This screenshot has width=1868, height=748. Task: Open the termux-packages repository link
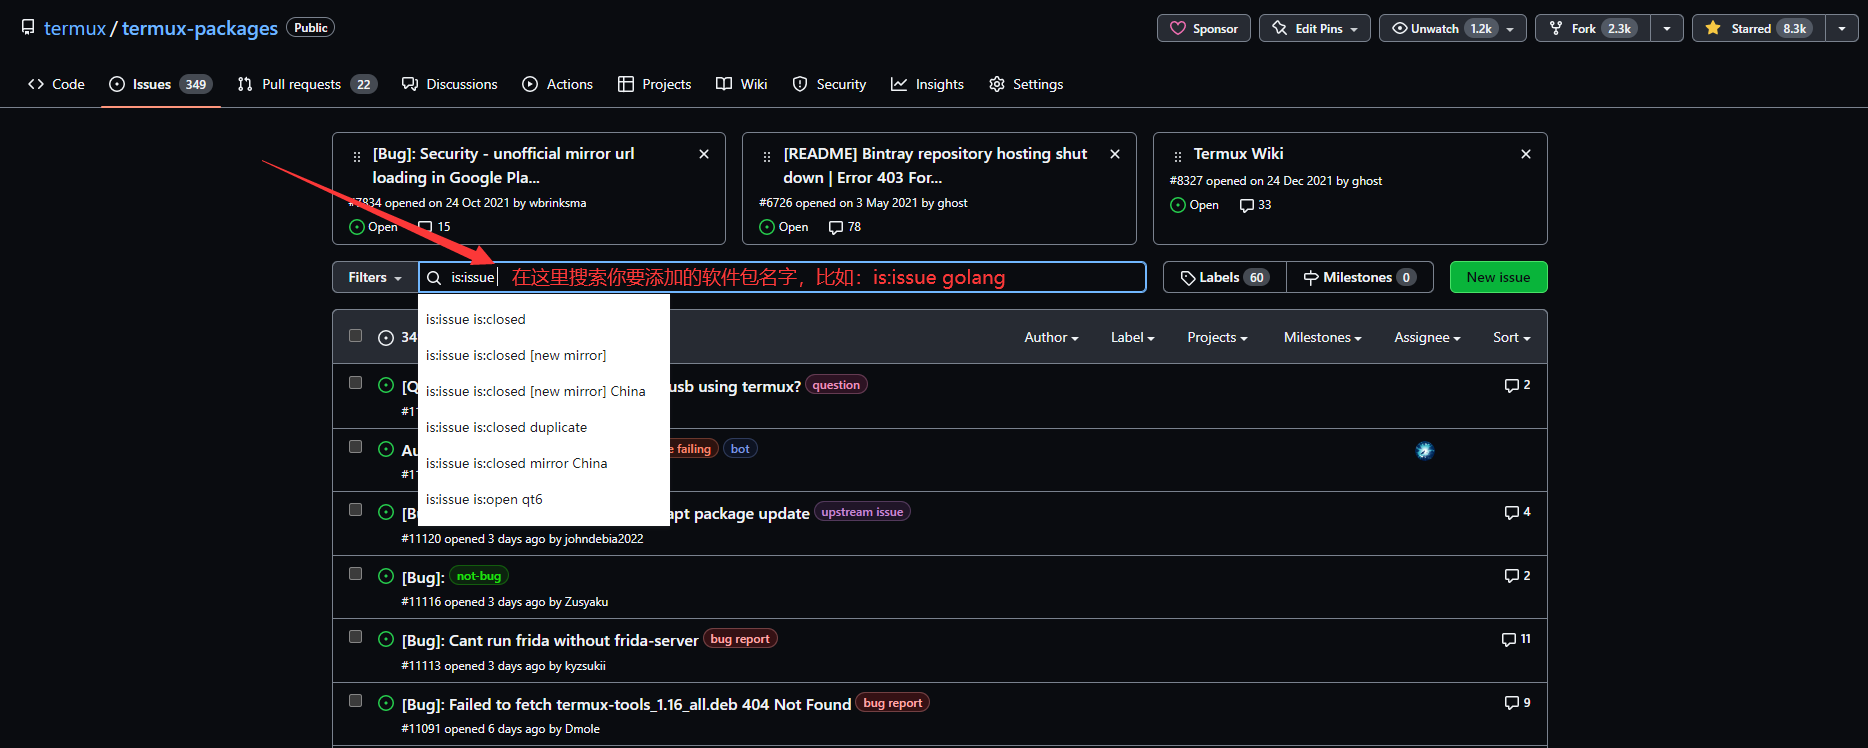click(x=200, y=28)
